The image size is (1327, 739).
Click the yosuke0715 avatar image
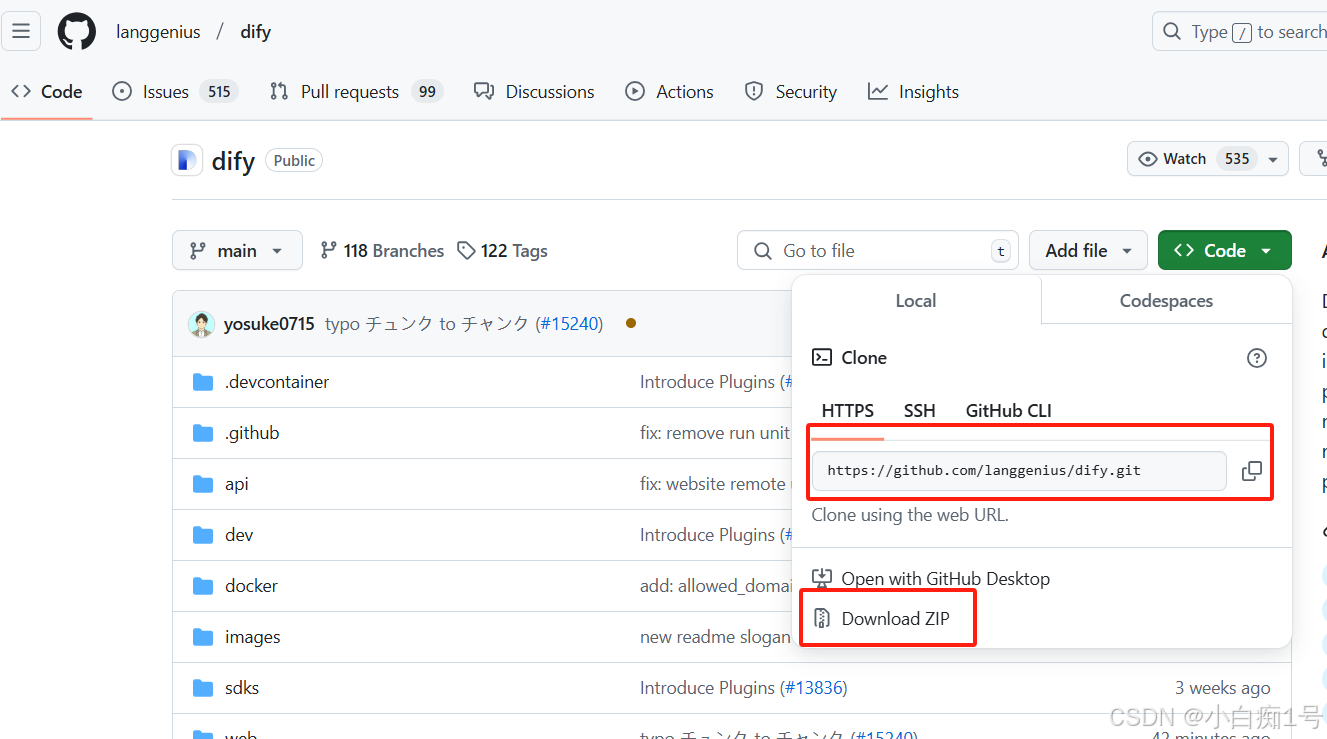[x=201, y=324]
